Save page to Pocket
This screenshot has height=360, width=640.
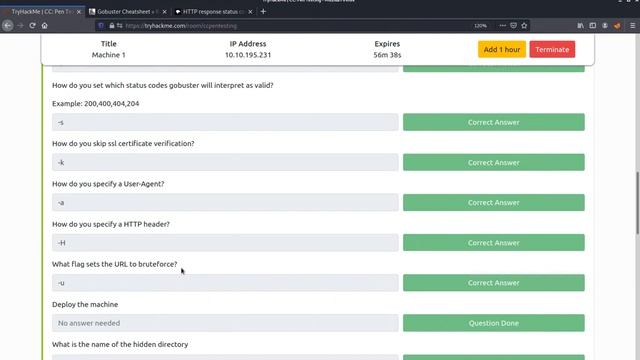coord(513,25)
